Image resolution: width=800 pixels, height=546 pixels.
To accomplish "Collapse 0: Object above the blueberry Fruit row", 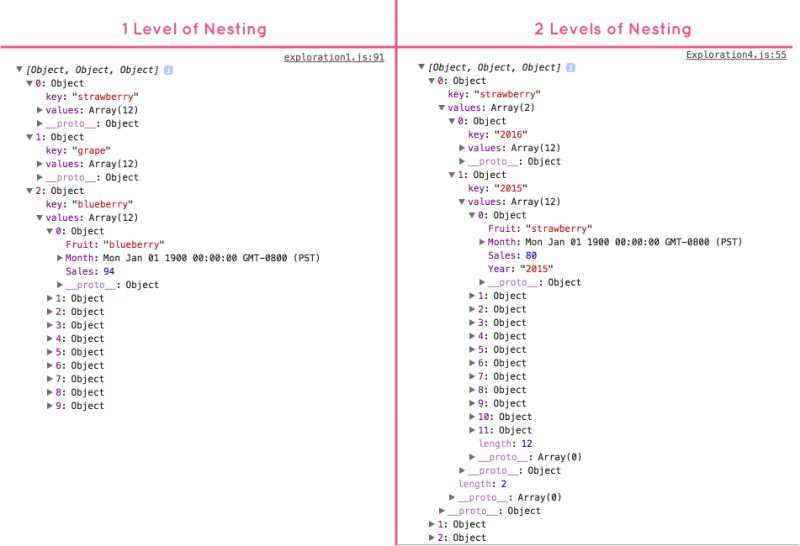I will pos(49,231).
